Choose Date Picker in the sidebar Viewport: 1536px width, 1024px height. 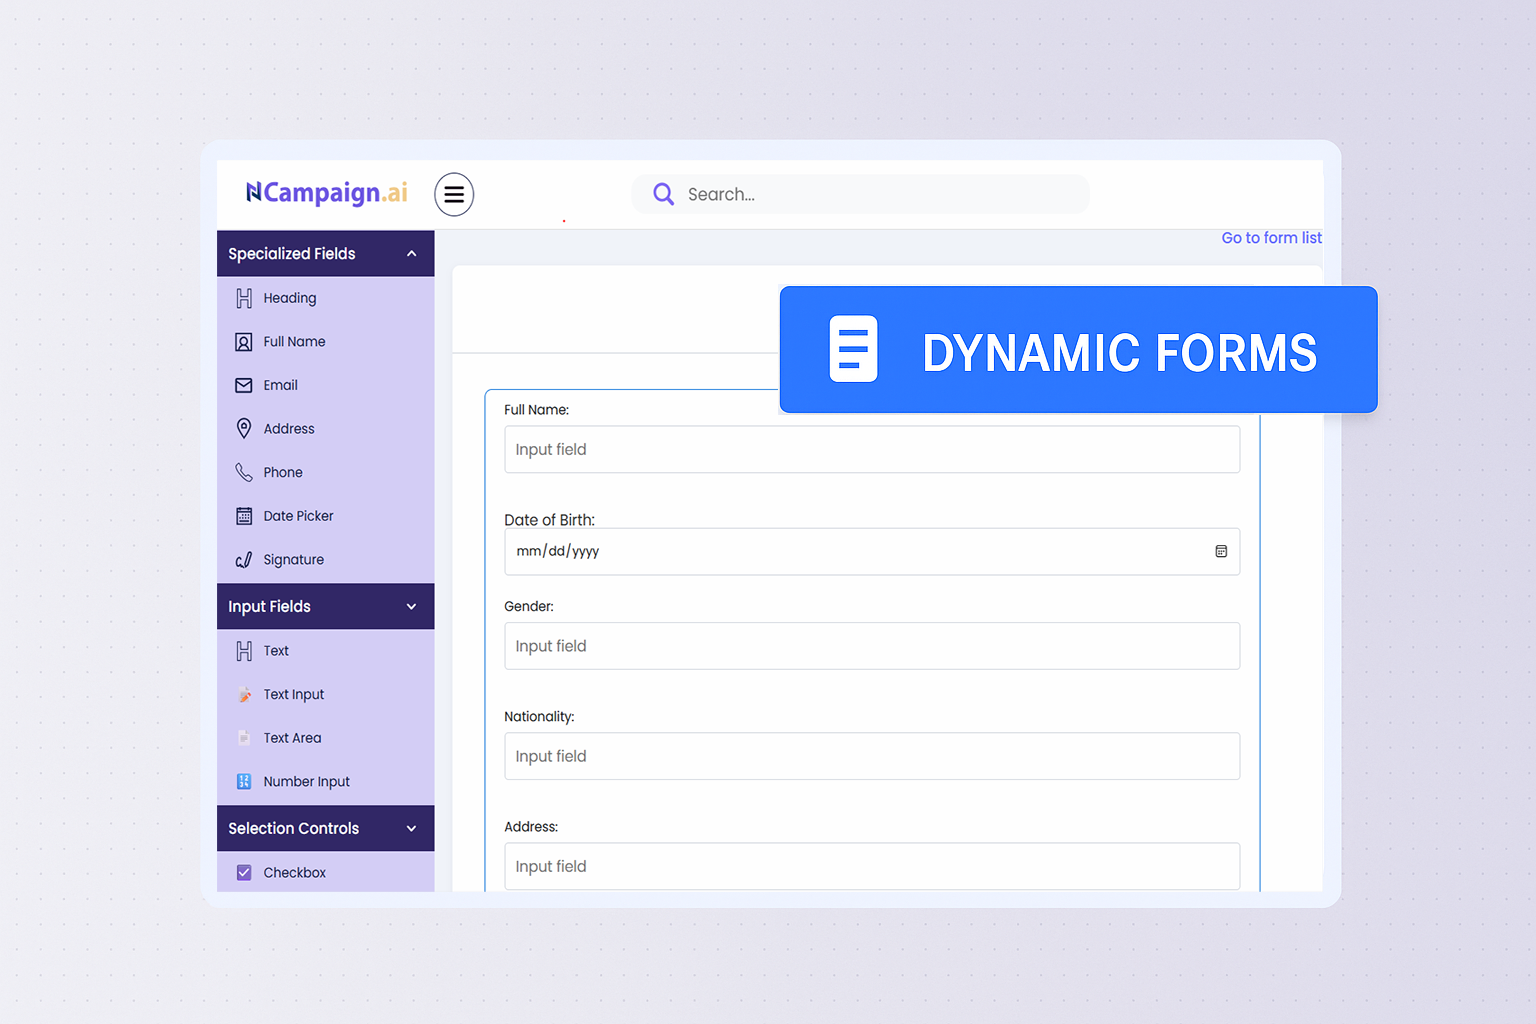click(x=298, y=516)
